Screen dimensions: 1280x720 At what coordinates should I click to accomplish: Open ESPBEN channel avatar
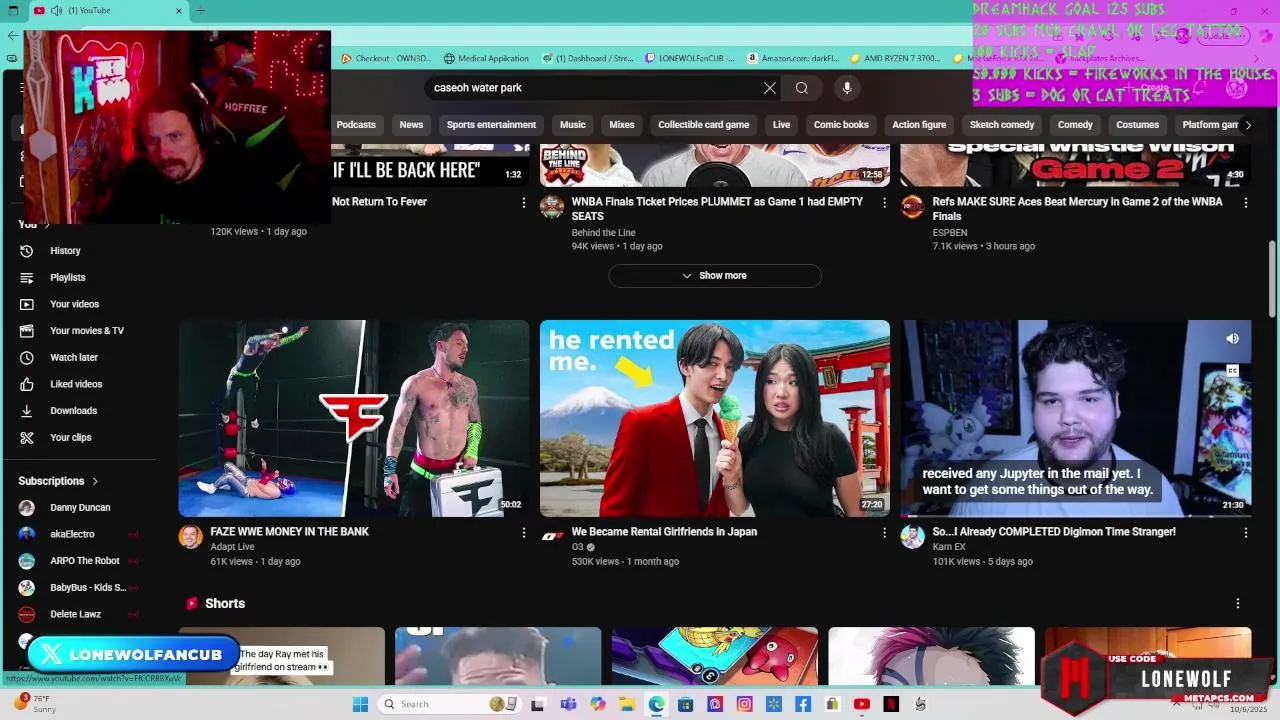click(912, 207)
